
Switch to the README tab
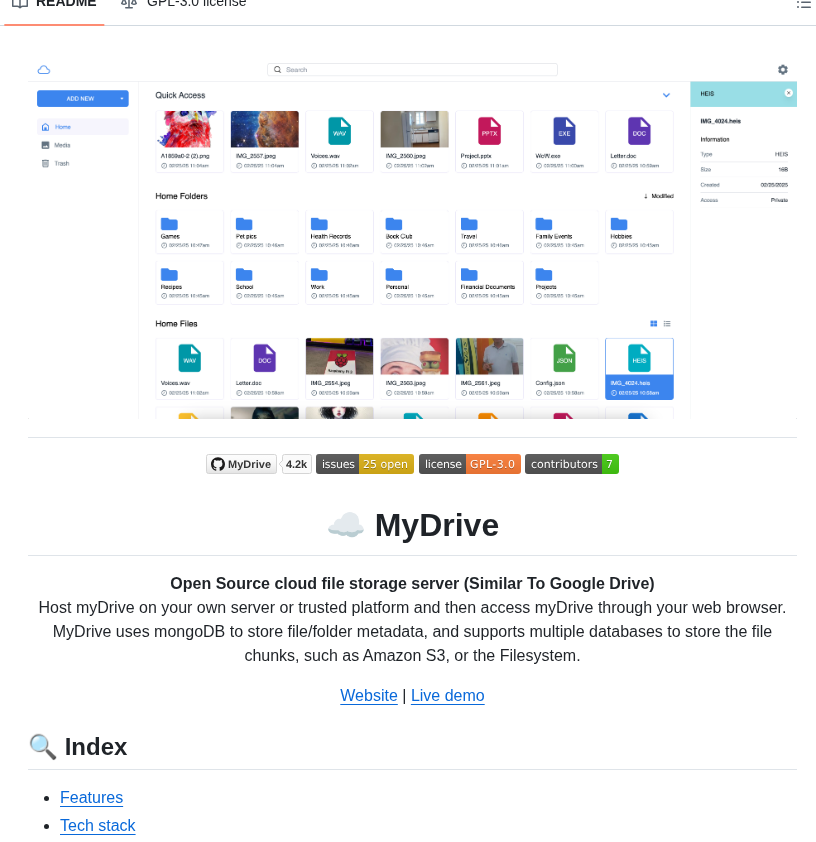click(x=54, y=4)
